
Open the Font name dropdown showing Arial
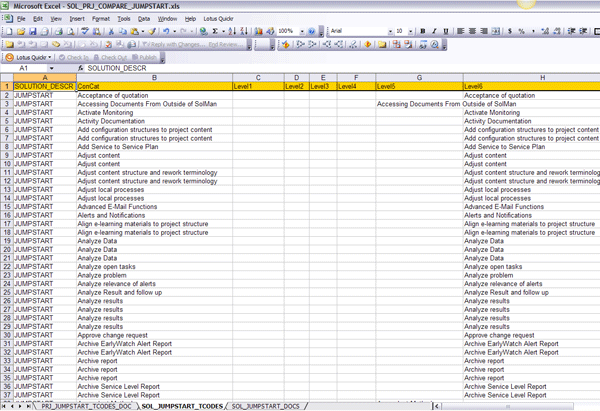[x=390, y=31]
